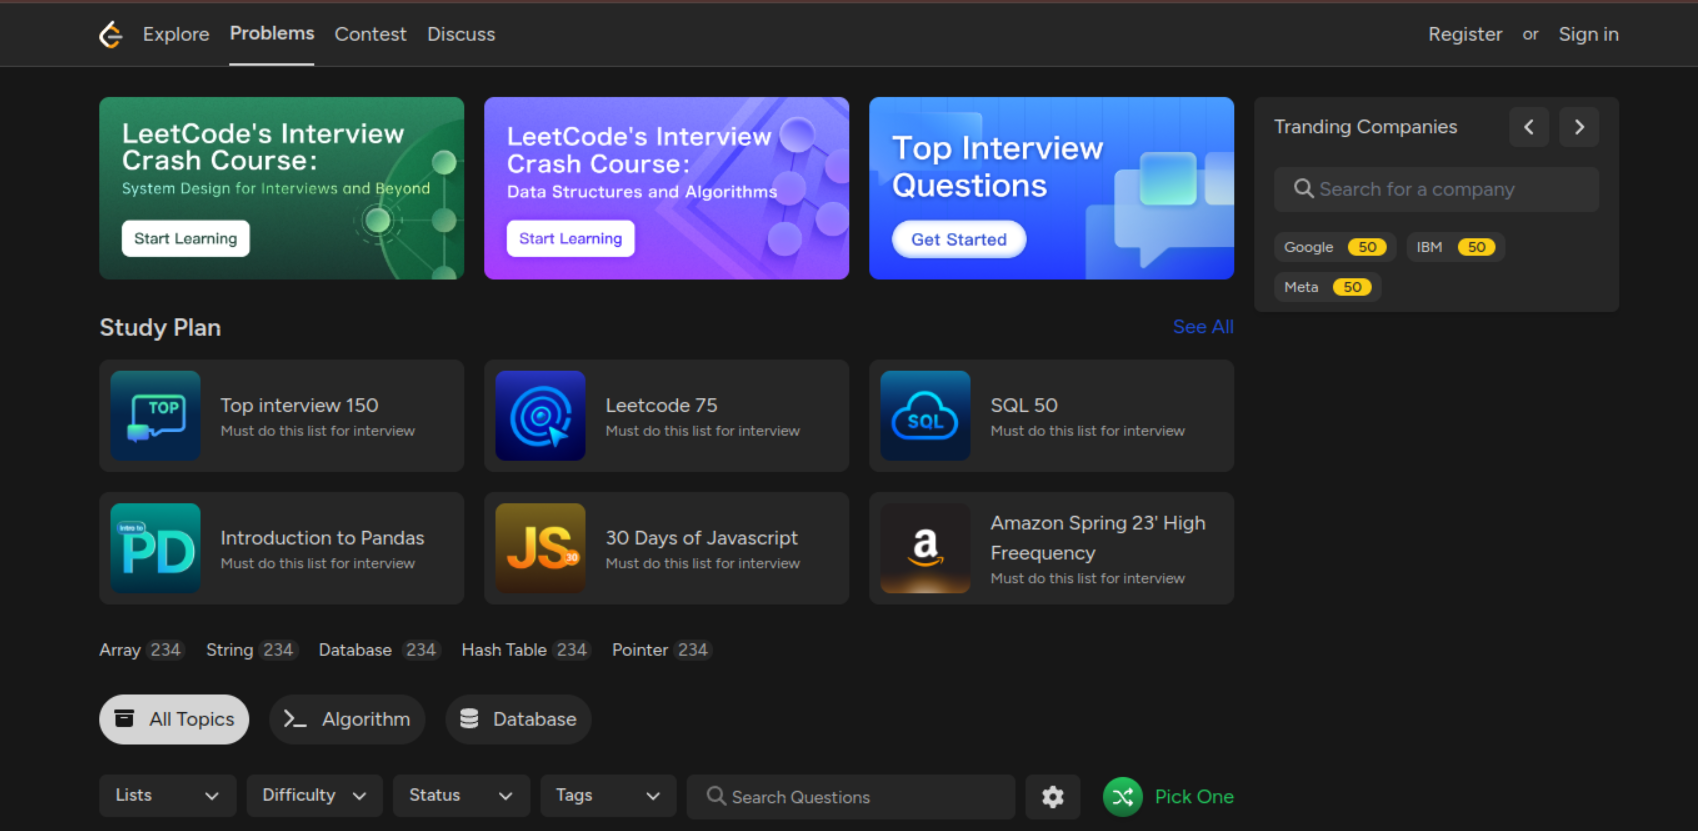The width and height of the screenshot is (1698, 831).
Task: Click the 30 Days of Javascript JS icon
Action: point(540,548)
